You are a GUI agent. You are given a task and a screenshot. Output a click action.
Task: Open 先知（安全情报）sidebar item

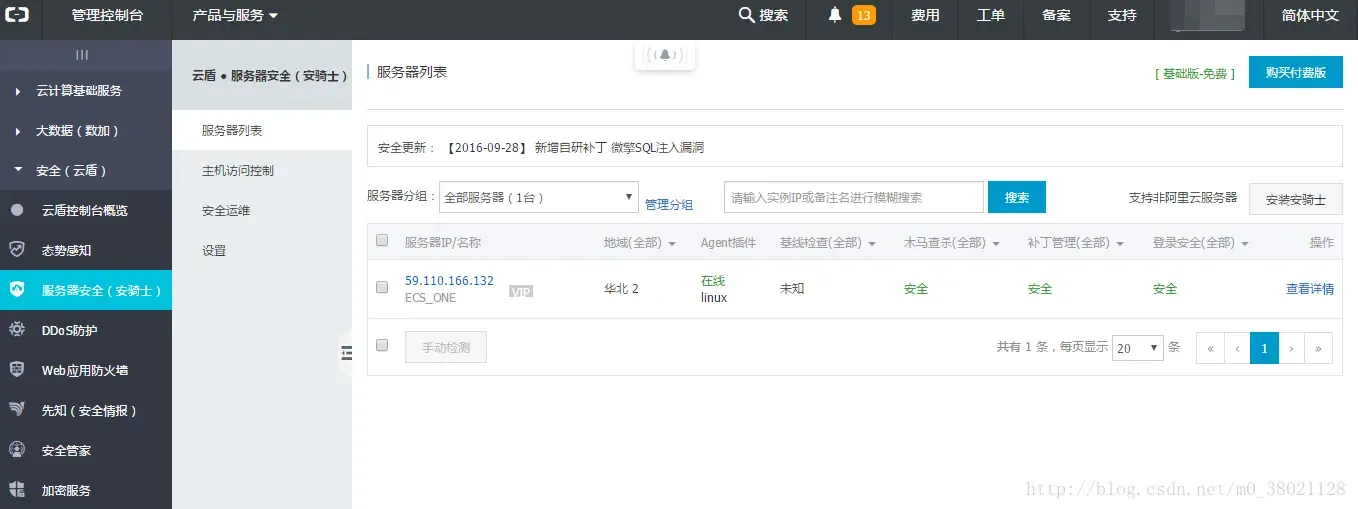(x=86, y=410)
